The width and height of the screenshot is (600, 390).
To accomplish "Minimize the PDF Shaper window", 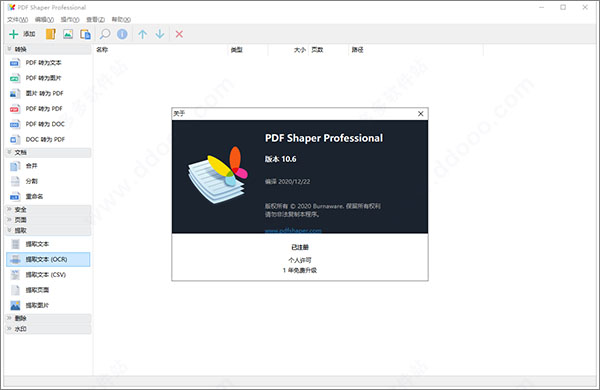I will [x=541, y=7].
